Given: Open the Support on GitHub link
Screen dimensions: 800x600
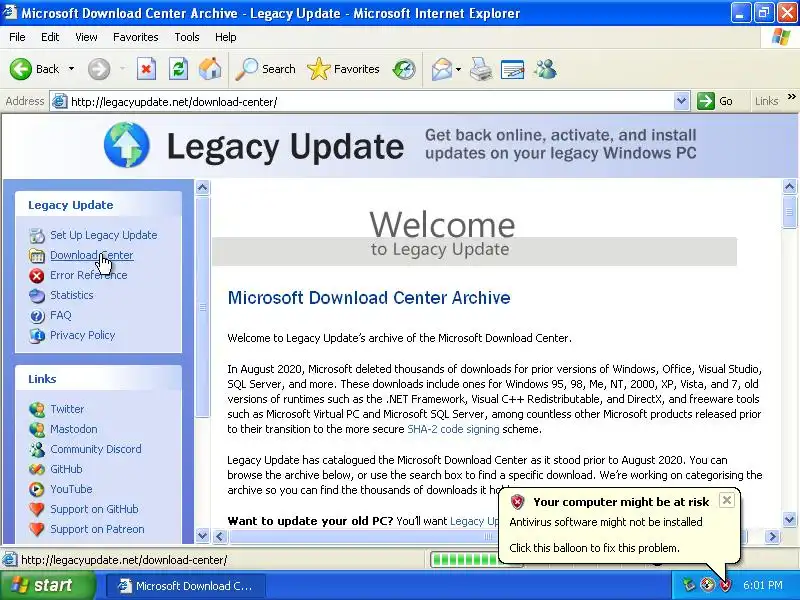Looking at the screenshot, I should tap(94, 509).
